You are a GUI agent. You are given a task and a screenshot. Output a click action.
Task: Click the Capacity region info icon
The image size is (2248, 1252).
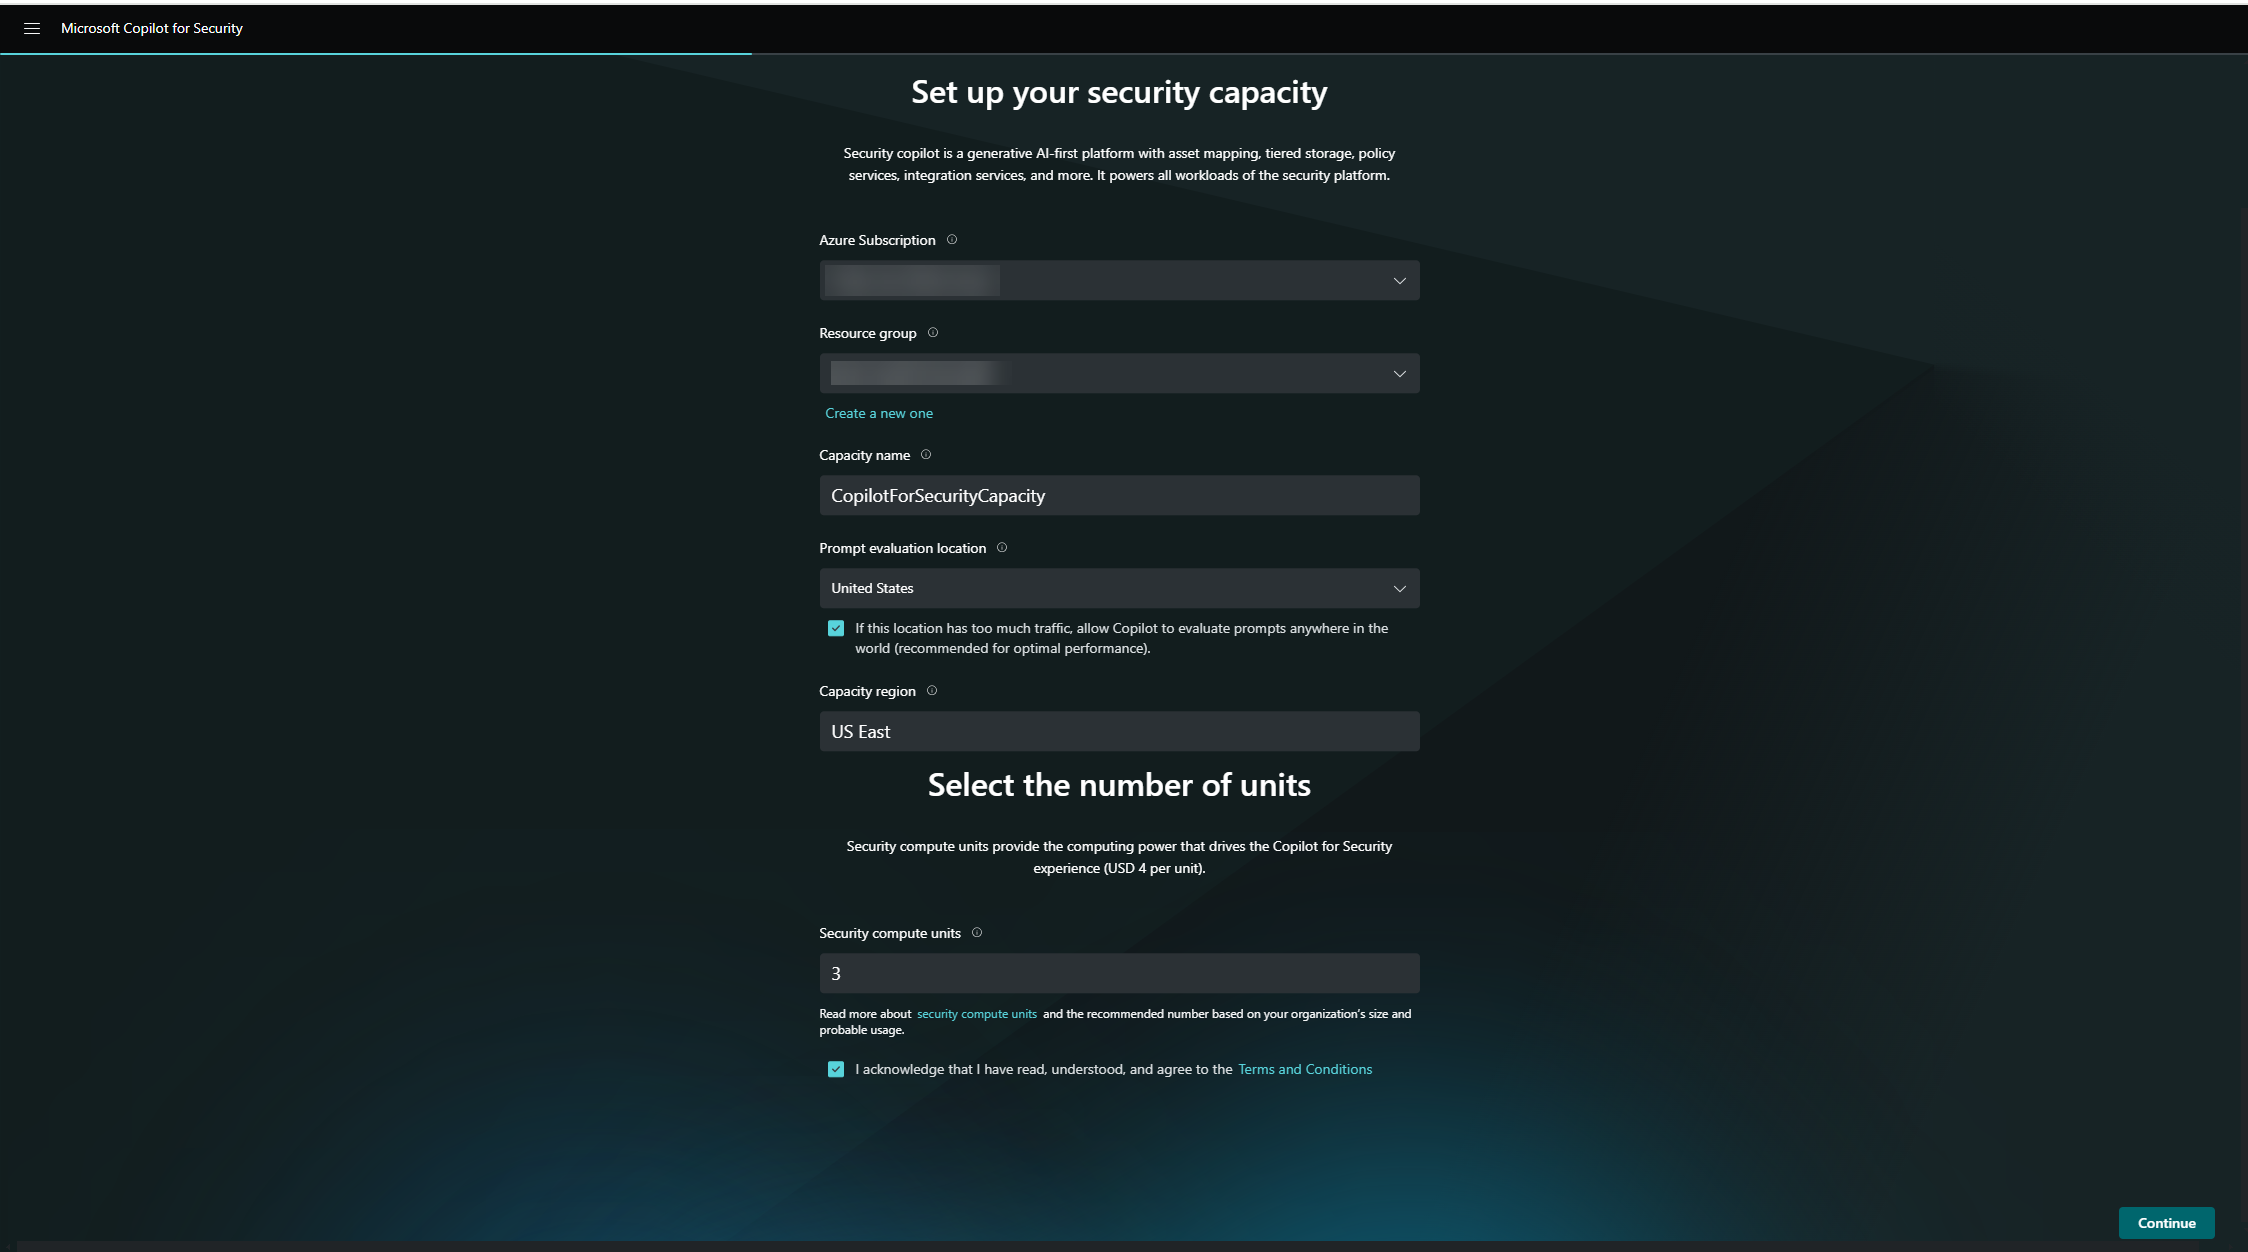932,691
